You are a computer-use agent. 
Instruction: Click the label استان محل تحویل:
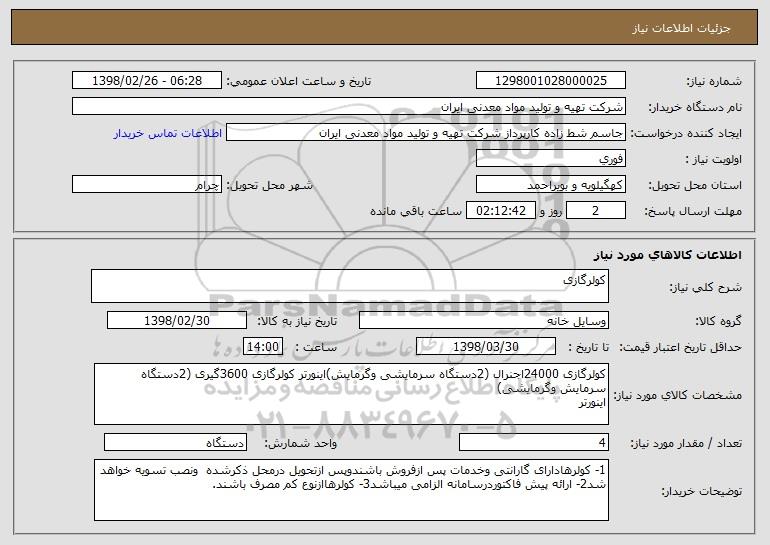click(x=695, y=185)
